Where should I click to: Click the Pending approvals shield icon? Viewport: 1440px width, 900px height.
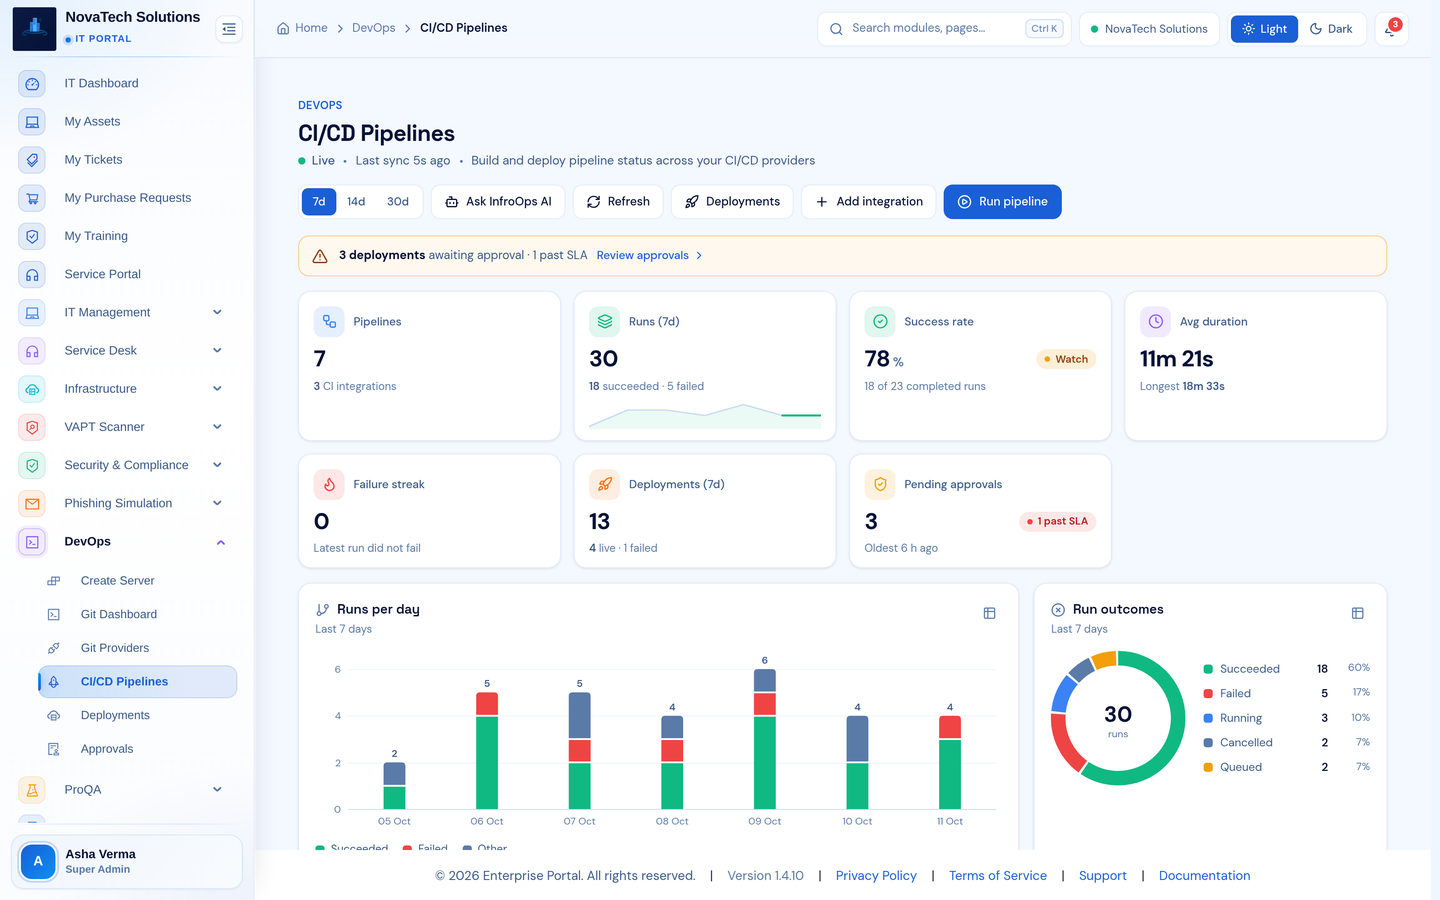(880, 484)
